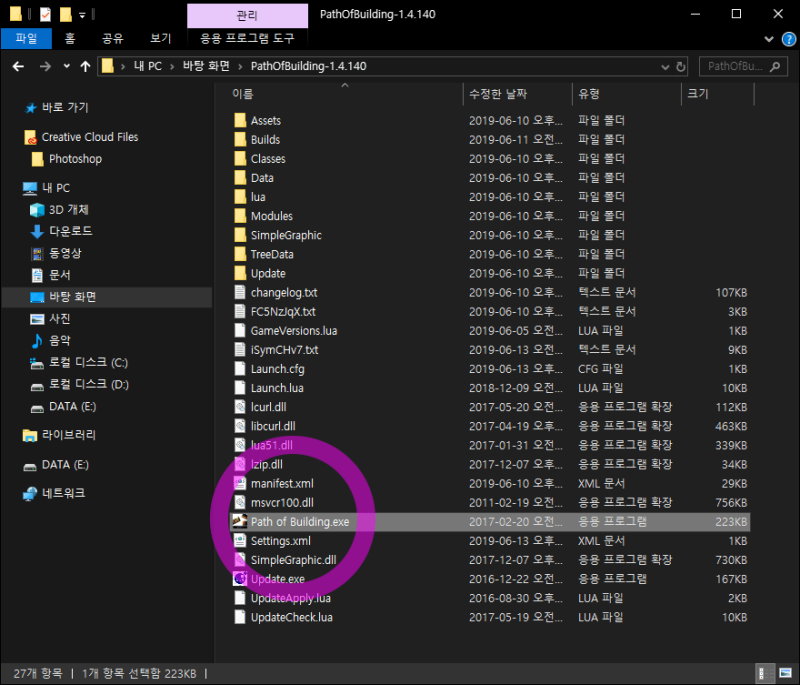Select 바로 가기 in the sidebar
800x685 pixels.
65,108
